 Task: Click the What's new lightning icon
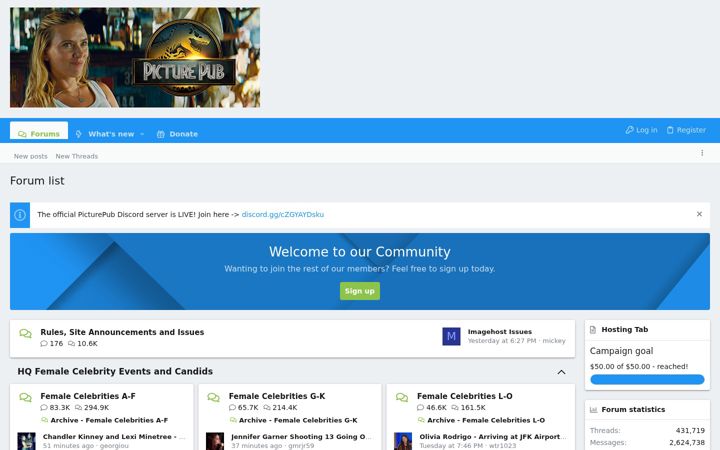(x=79, y=134)
